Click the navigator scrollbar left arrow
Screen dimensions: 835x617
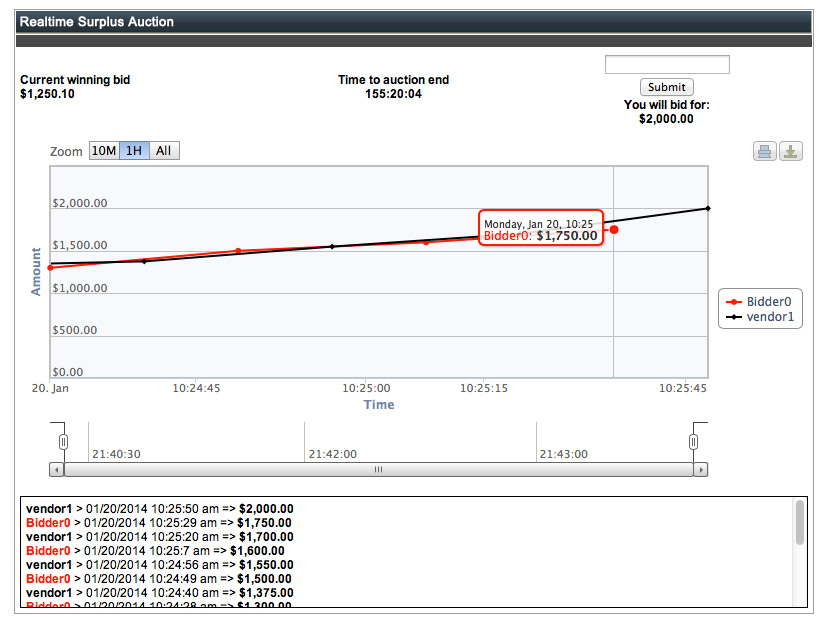(56, 469)
